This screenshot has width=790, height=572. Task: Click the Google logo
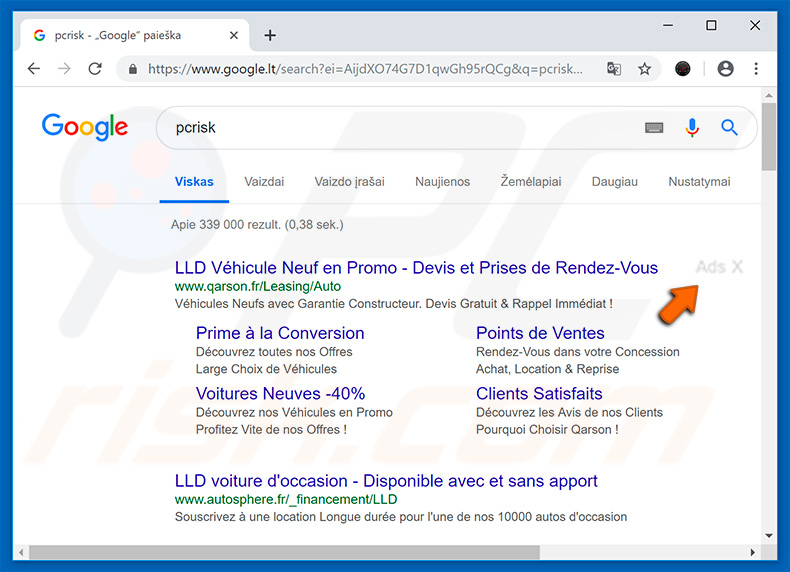pos(85,126)
